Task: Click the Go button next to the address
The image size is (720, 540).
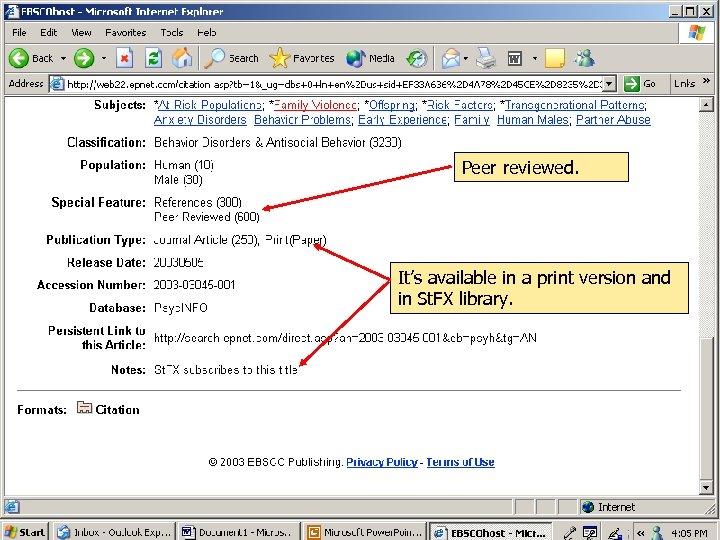Action: coord(639,84)
